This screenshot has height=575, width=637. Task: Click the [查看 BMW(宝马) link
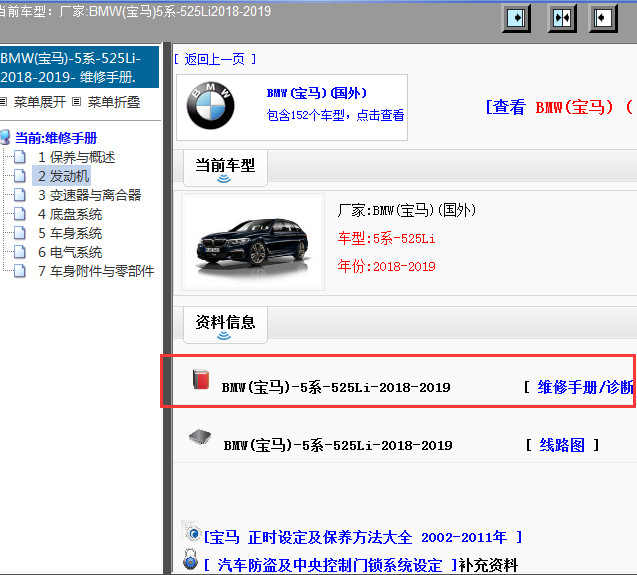[561, 107]
